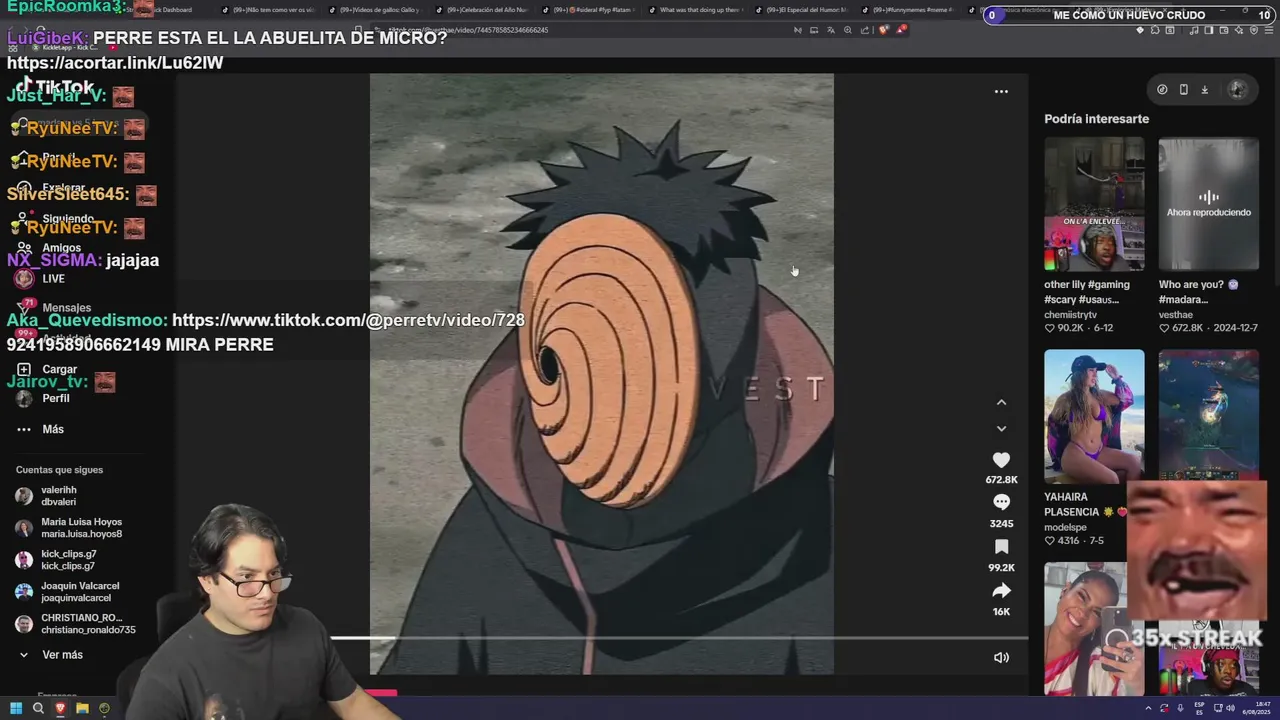Open the Mensajes sidebar item
The width and height of the screenshot is (1280, 720).
click(53, 308)
